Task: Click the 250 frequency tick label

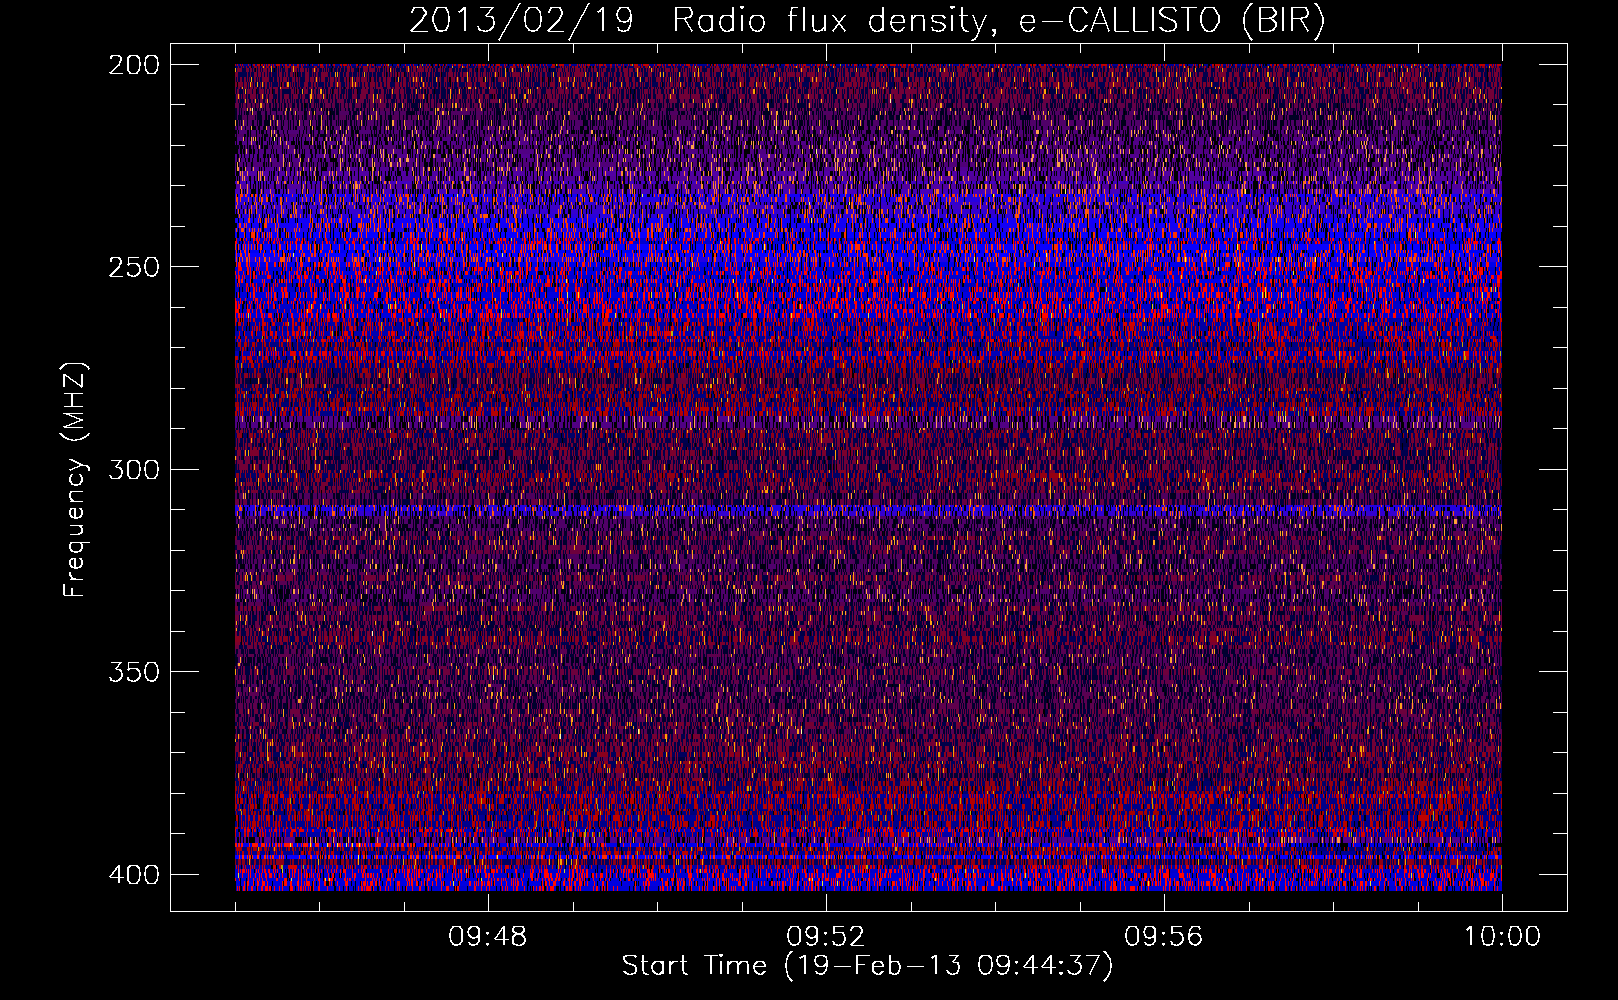Action: (133, 267)
